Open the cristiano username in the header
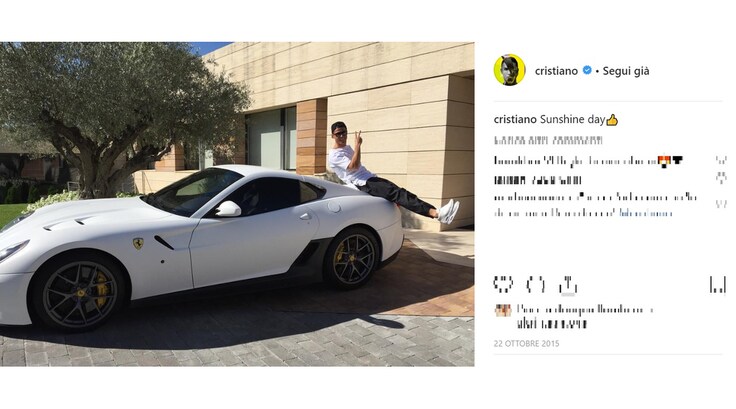Viewport: 736px width, 409px height. 556,71
